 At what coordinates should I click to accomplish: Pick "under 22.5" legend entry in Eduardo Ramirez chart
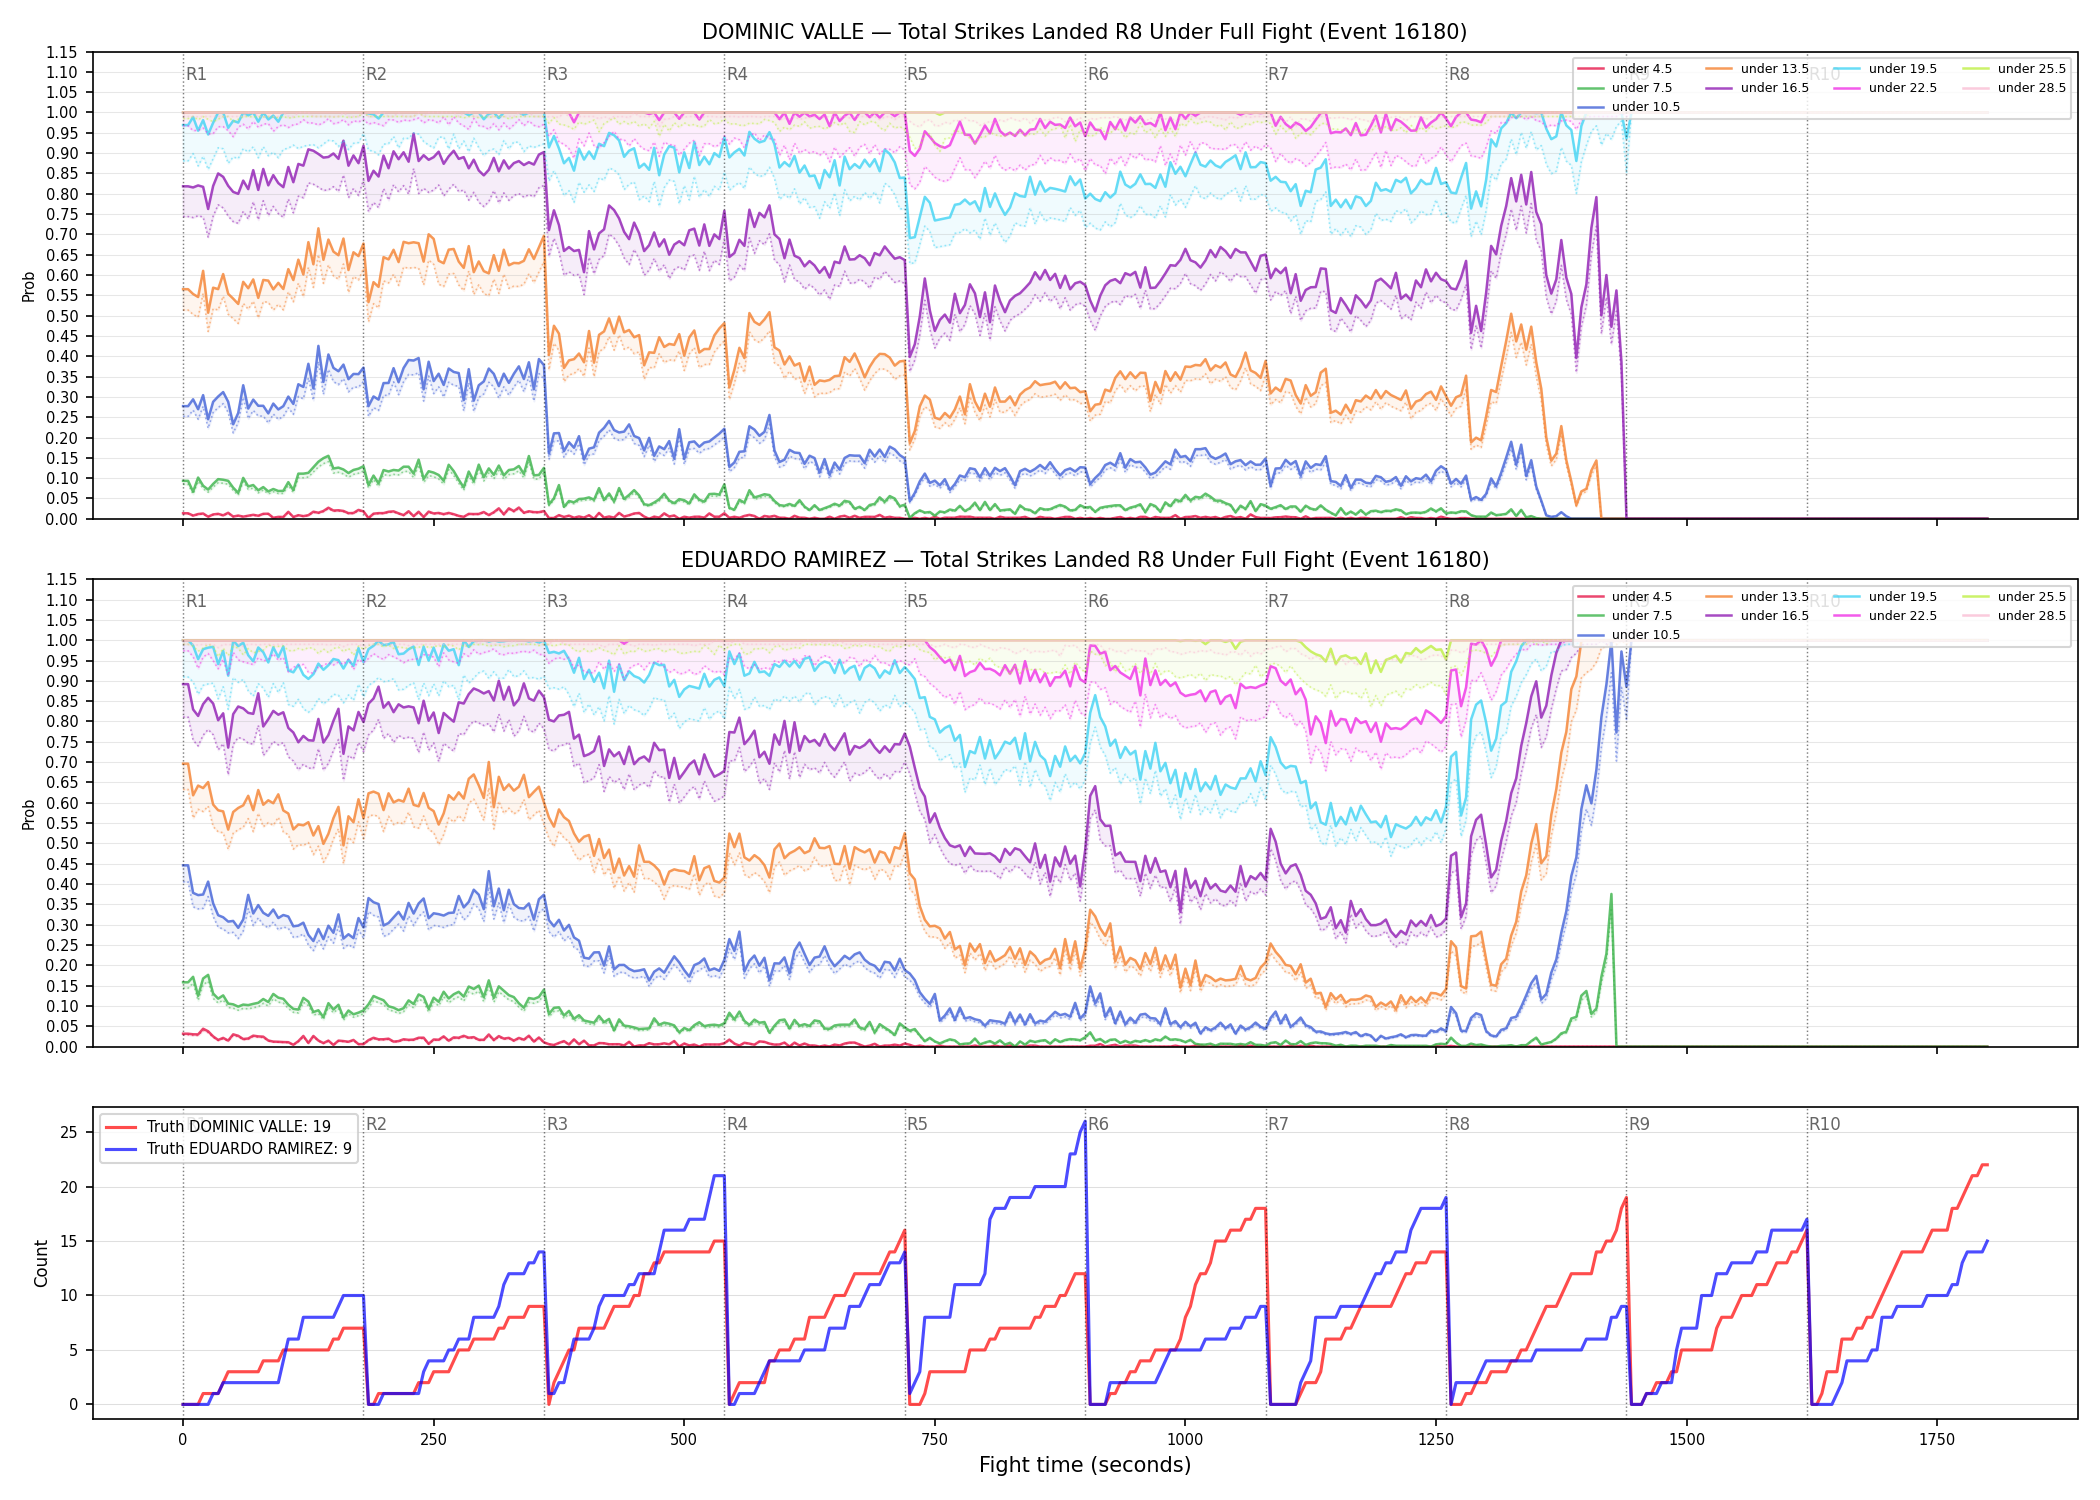pyautogui.click(x=1885, y=616)
